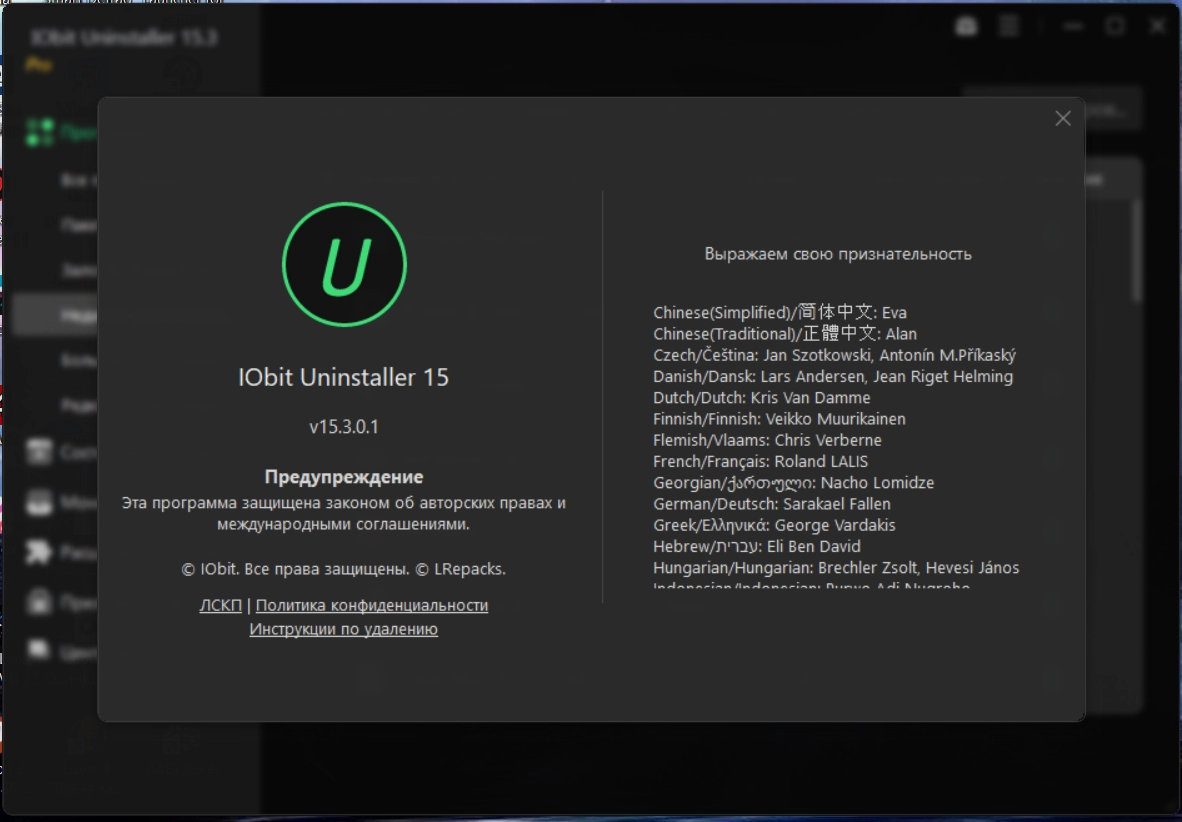Click the Chinese(Simplified) translator row: Eva
The width and height of the screenshot is (1182, 822).
point(780,312)
